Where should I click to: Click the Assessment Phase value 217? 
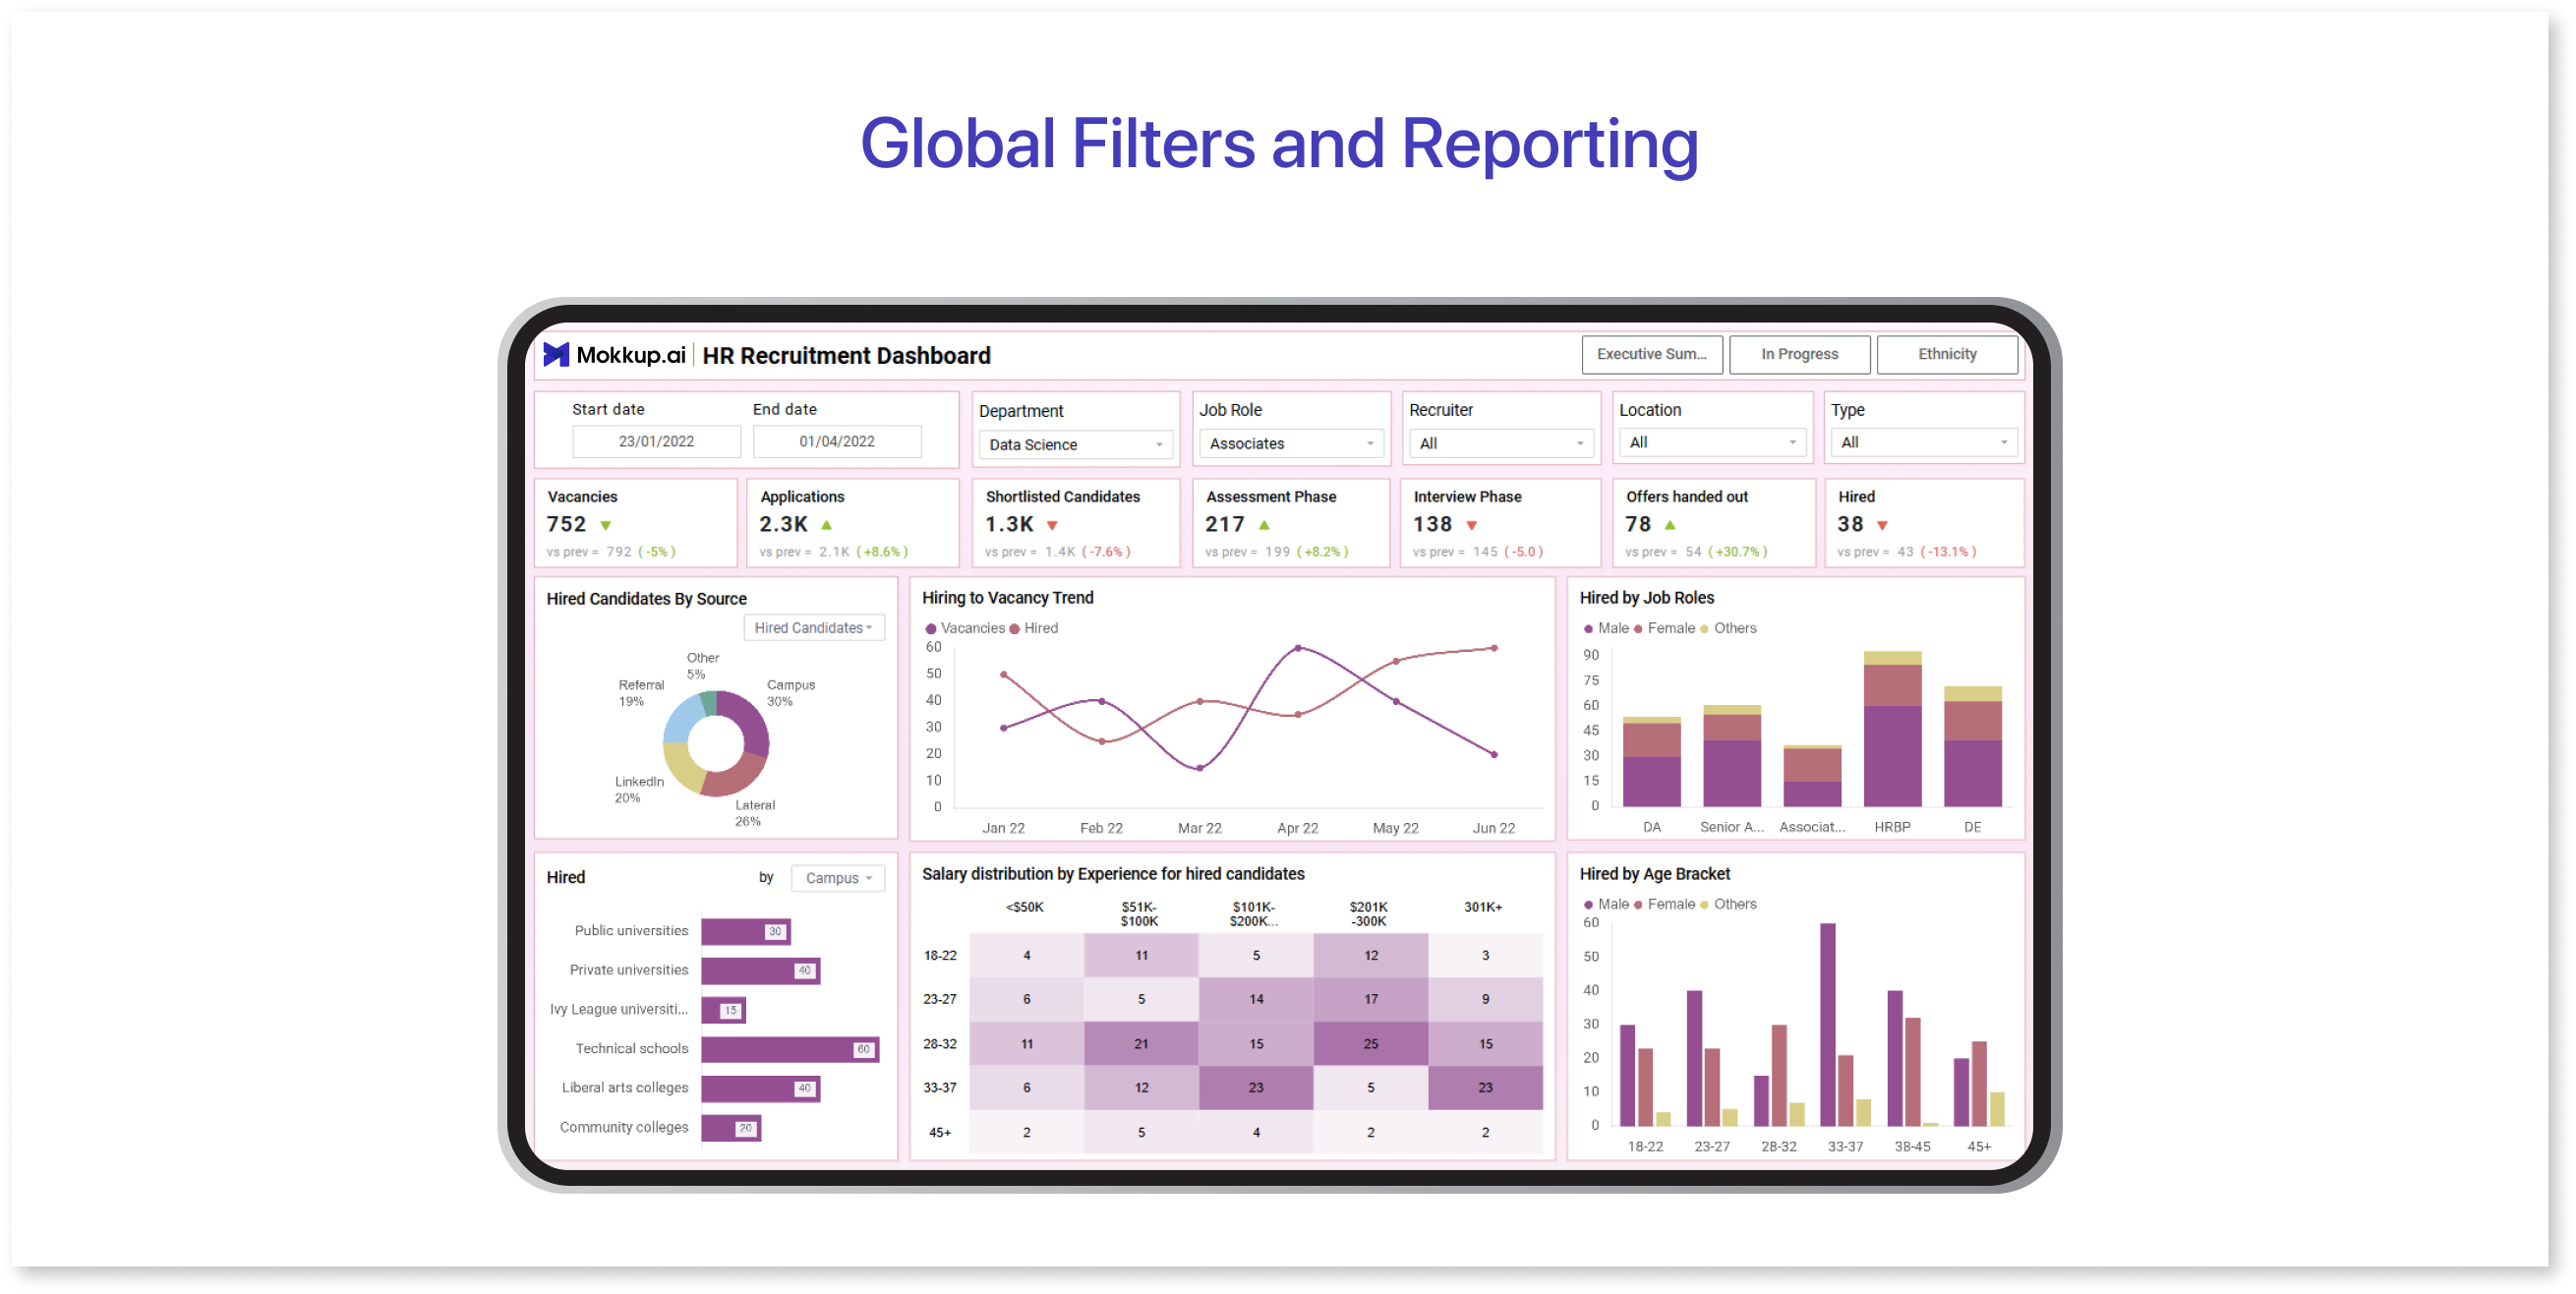[x=1225, y=524]
